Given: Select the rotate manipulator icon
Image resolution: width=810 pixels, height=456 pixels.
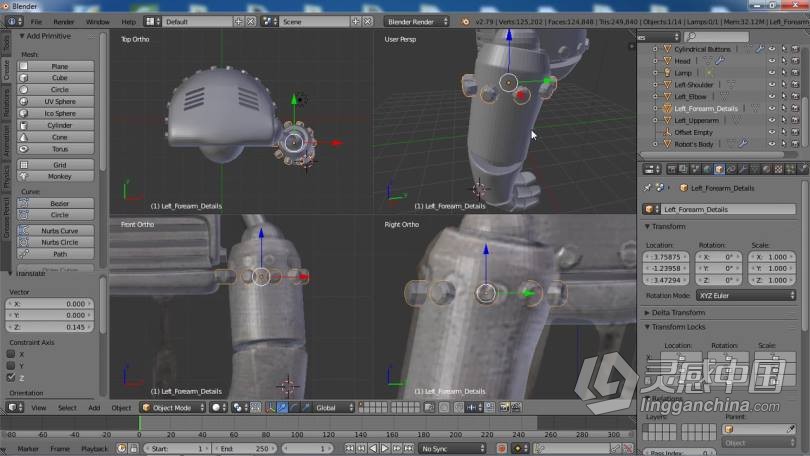Looking at the screenshot, I should (294, 407).
